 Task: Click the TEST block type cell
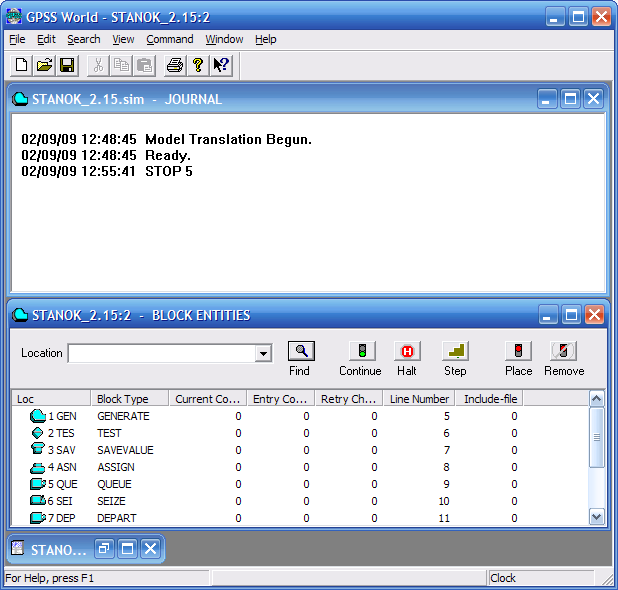(109, 433)
